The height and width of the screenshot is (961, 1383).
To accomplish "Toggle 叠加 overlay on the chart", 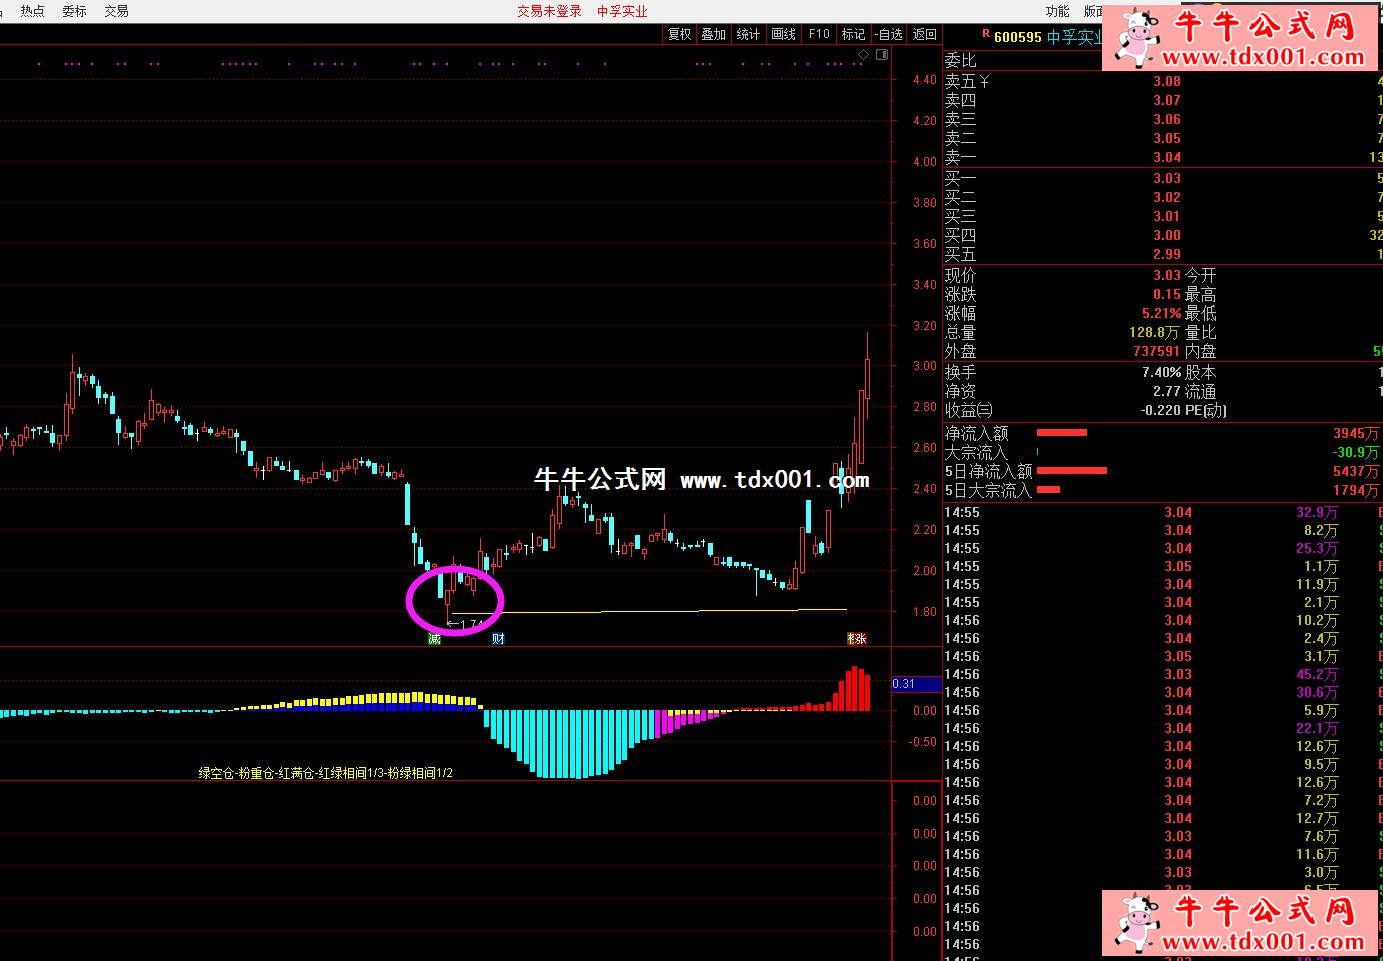I will click(714, 34).
